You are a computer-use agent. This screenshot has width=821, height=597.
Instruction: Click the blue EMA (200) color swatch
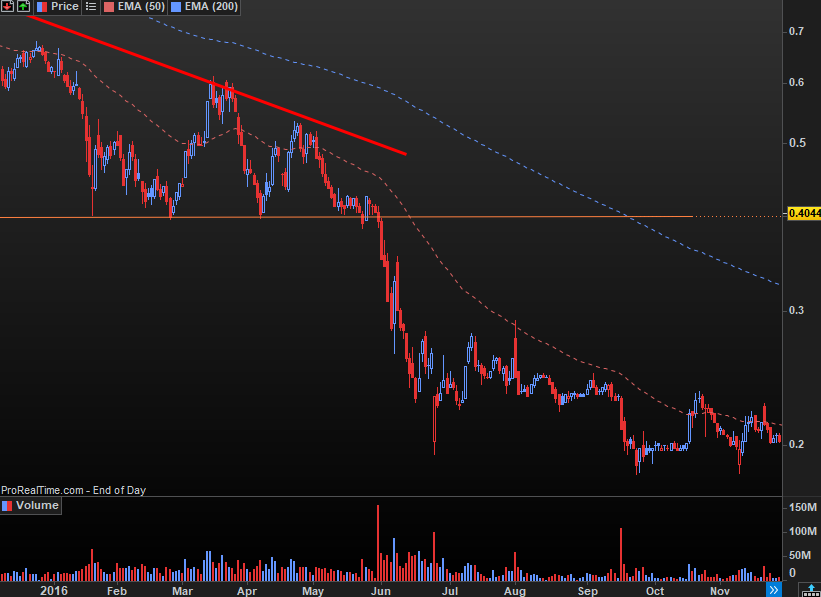click(177, 7)
